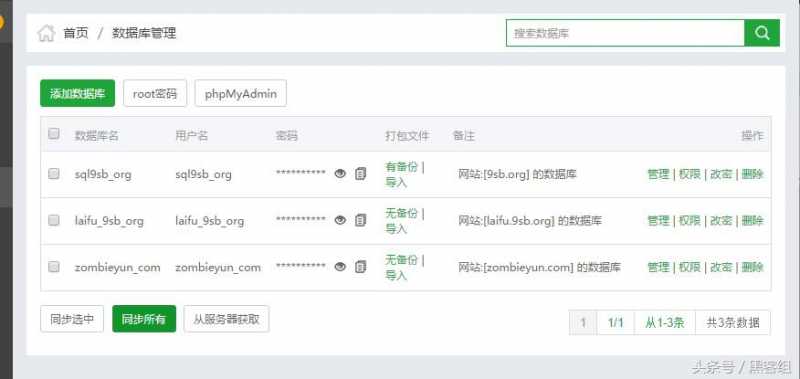Open the root密码 dialog
Screen dimensions: 800x379
(x=155, y=93)
